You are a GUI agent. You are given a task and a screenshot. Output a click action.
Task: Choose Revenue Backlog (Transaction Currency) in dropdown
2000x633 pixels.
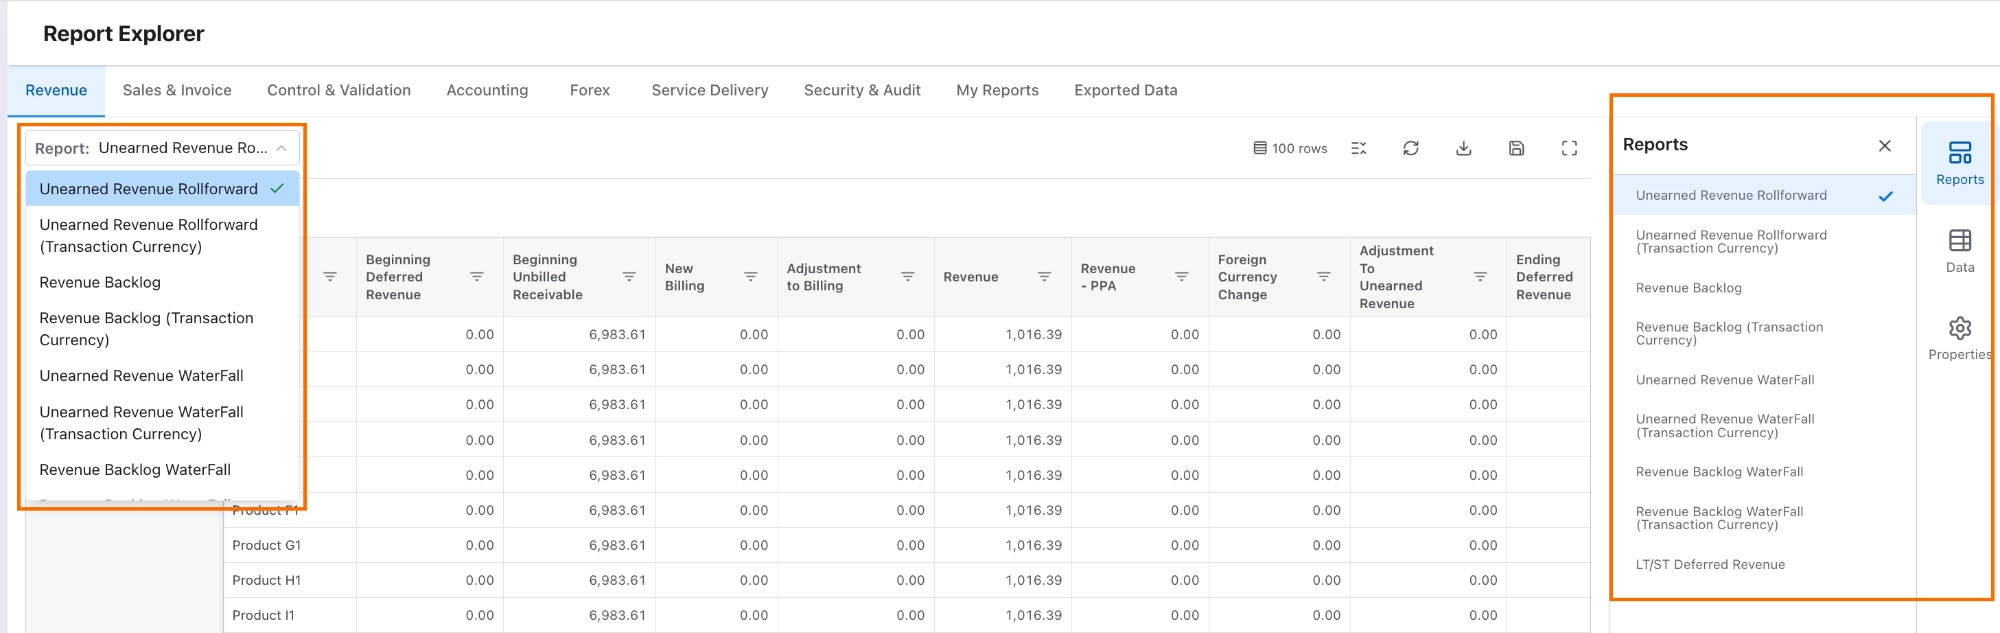tap(162, 329)
